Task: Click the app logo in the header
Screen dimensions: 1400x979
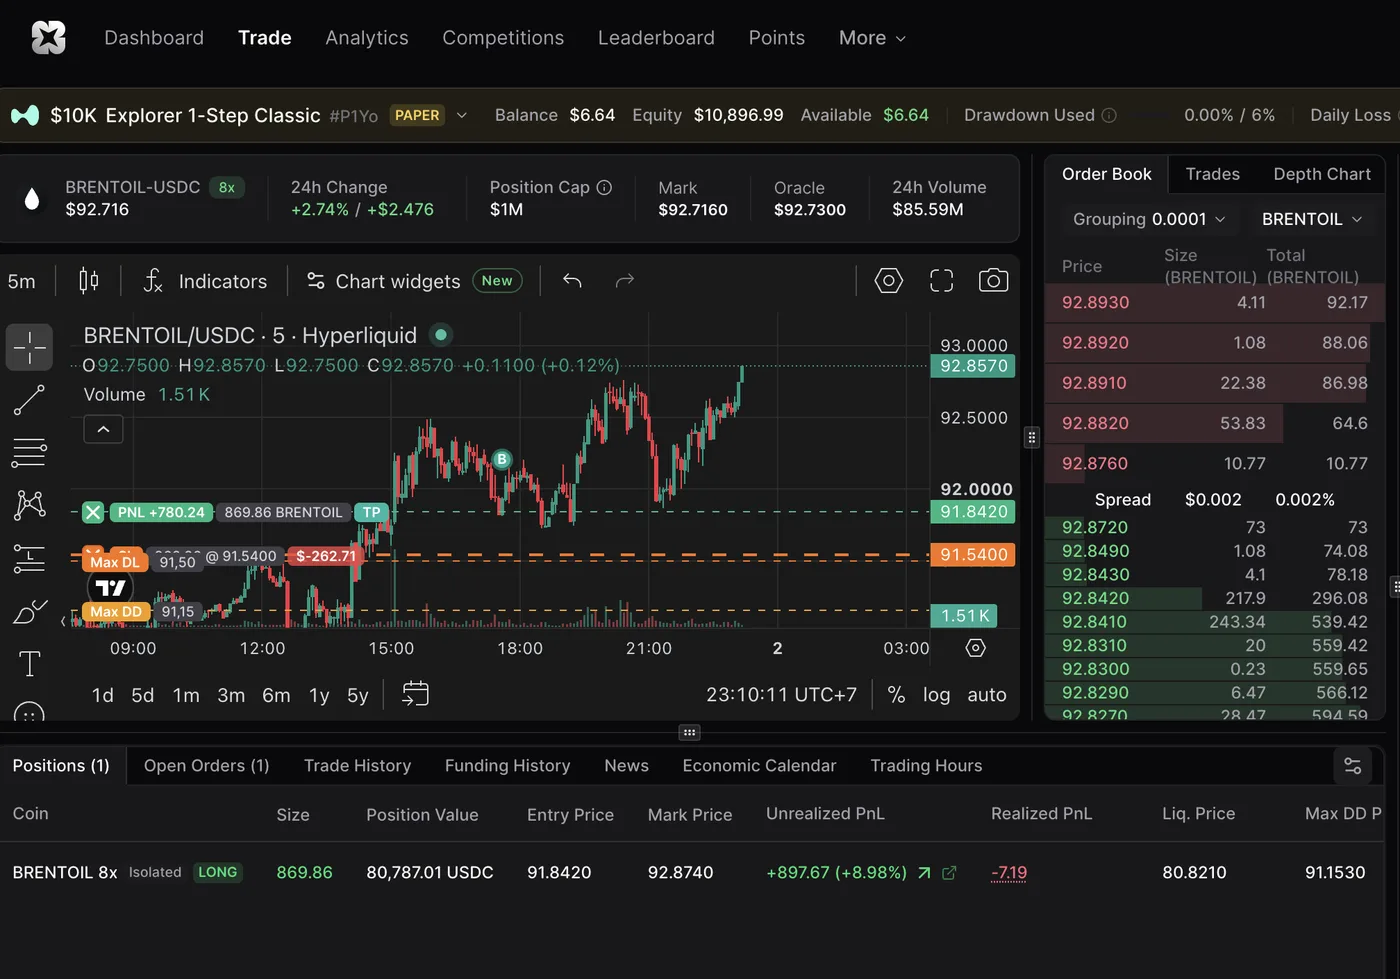Action: (x=48, y=38)
